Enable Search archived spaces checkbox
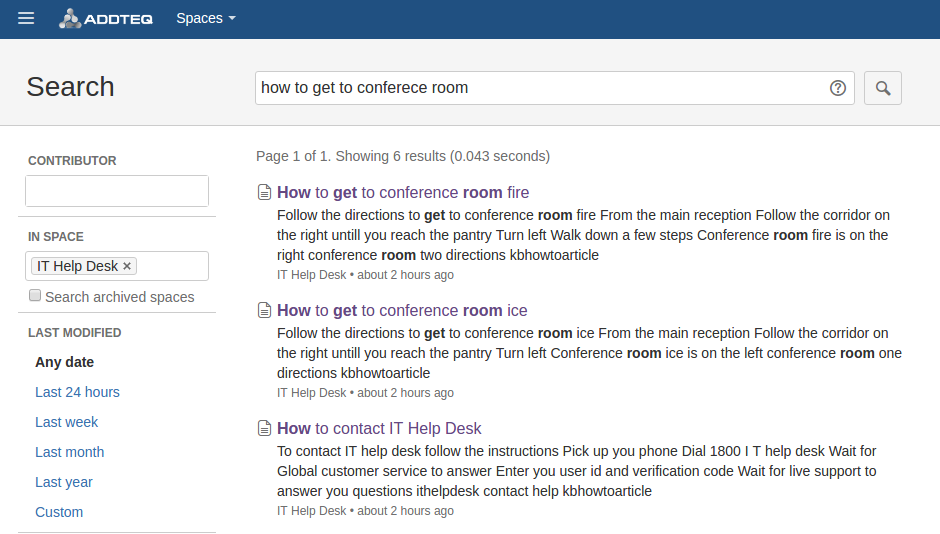The width and height of the screenshot is (940, 534). (x=35, y=296)
